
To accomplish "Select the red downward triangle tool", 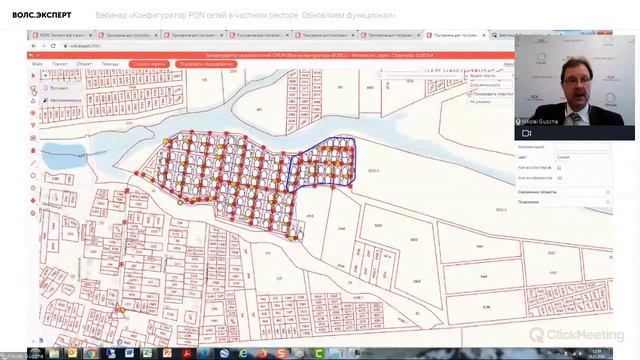I will [x=33, y=125].
